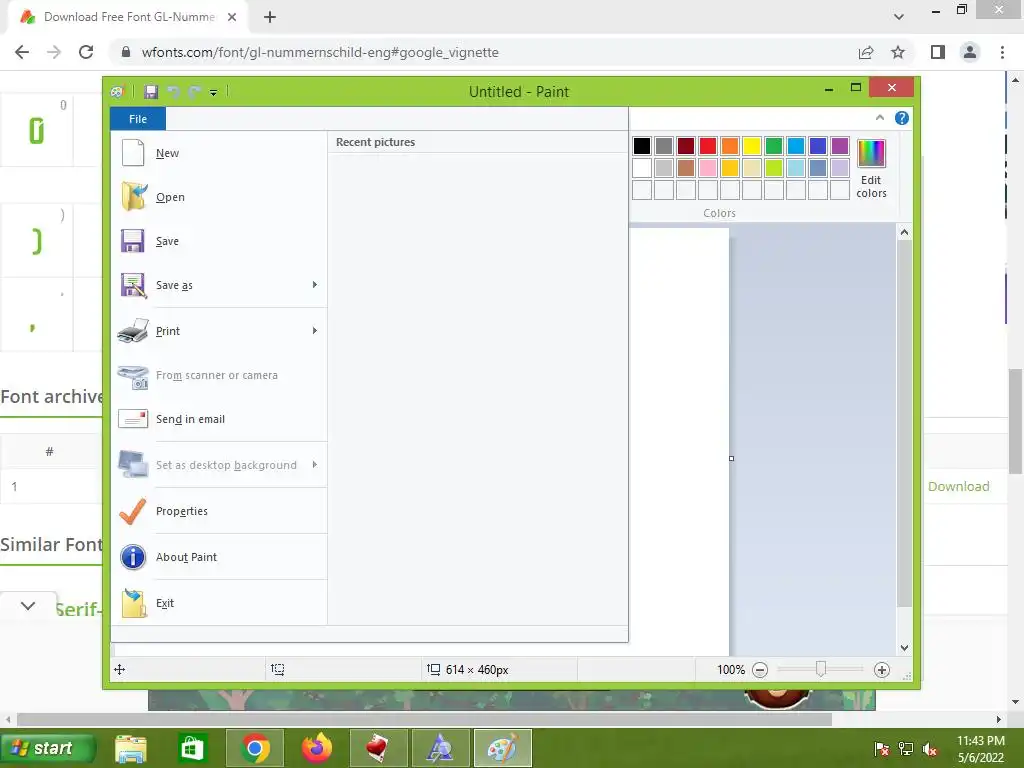Open Firefox from the taskbar

[317, 748]
